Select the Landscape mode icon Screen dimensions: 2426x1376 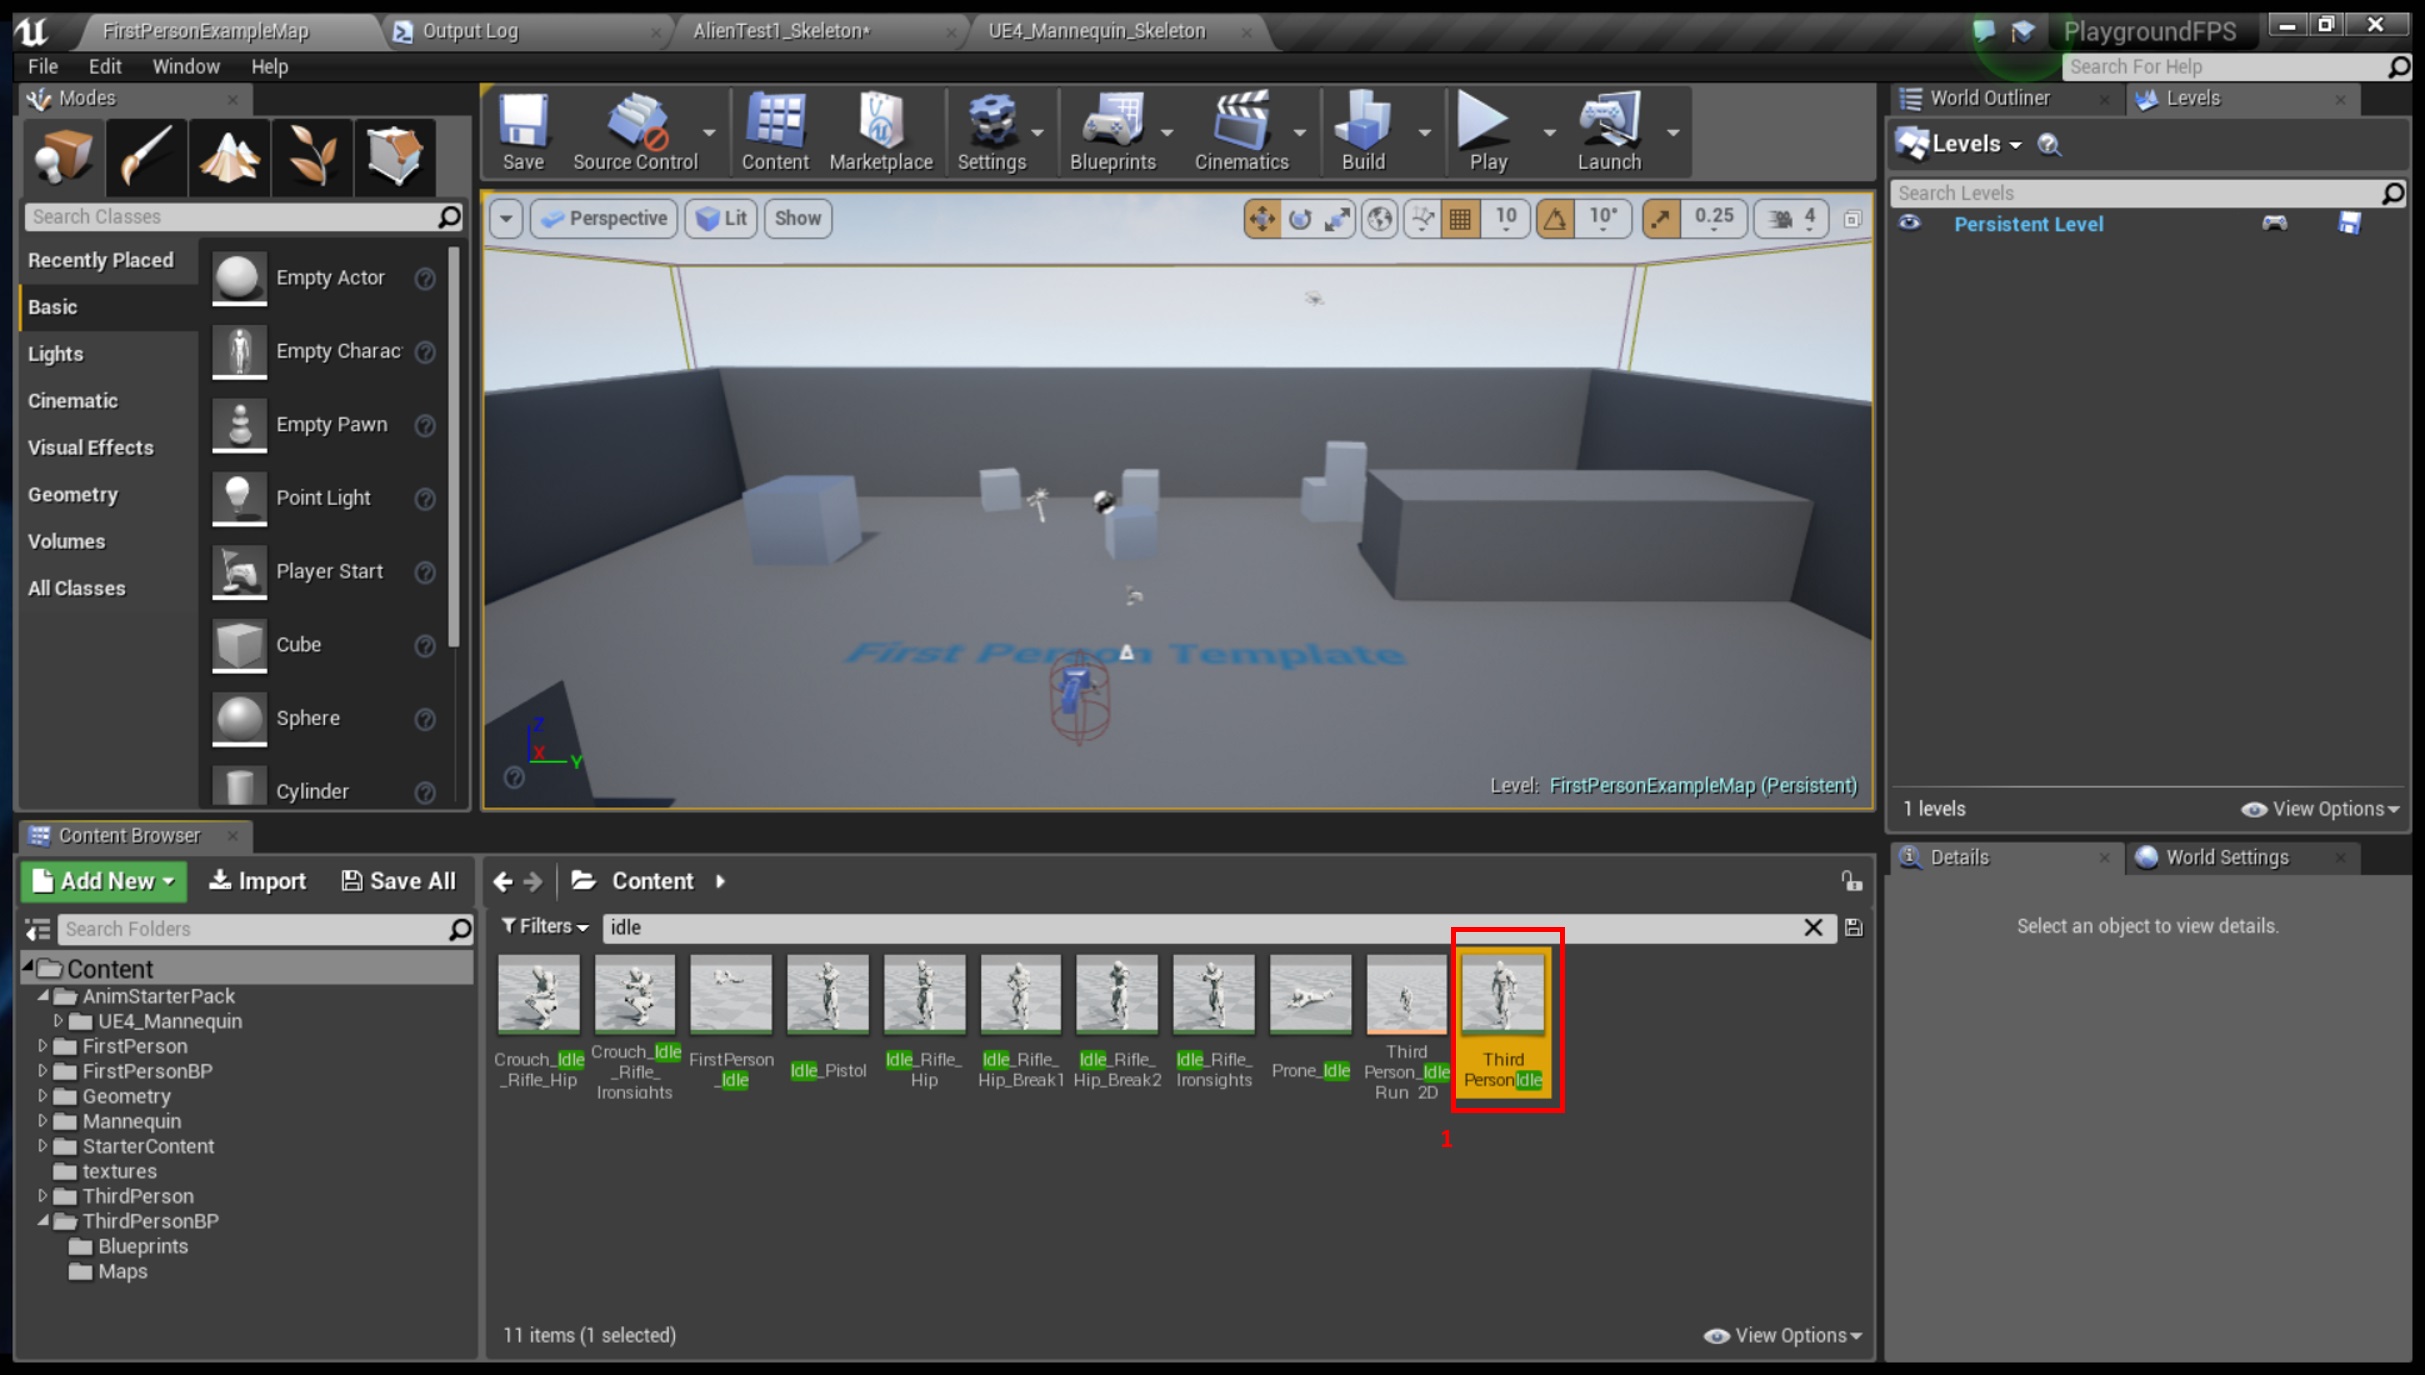tap(229, 156)
